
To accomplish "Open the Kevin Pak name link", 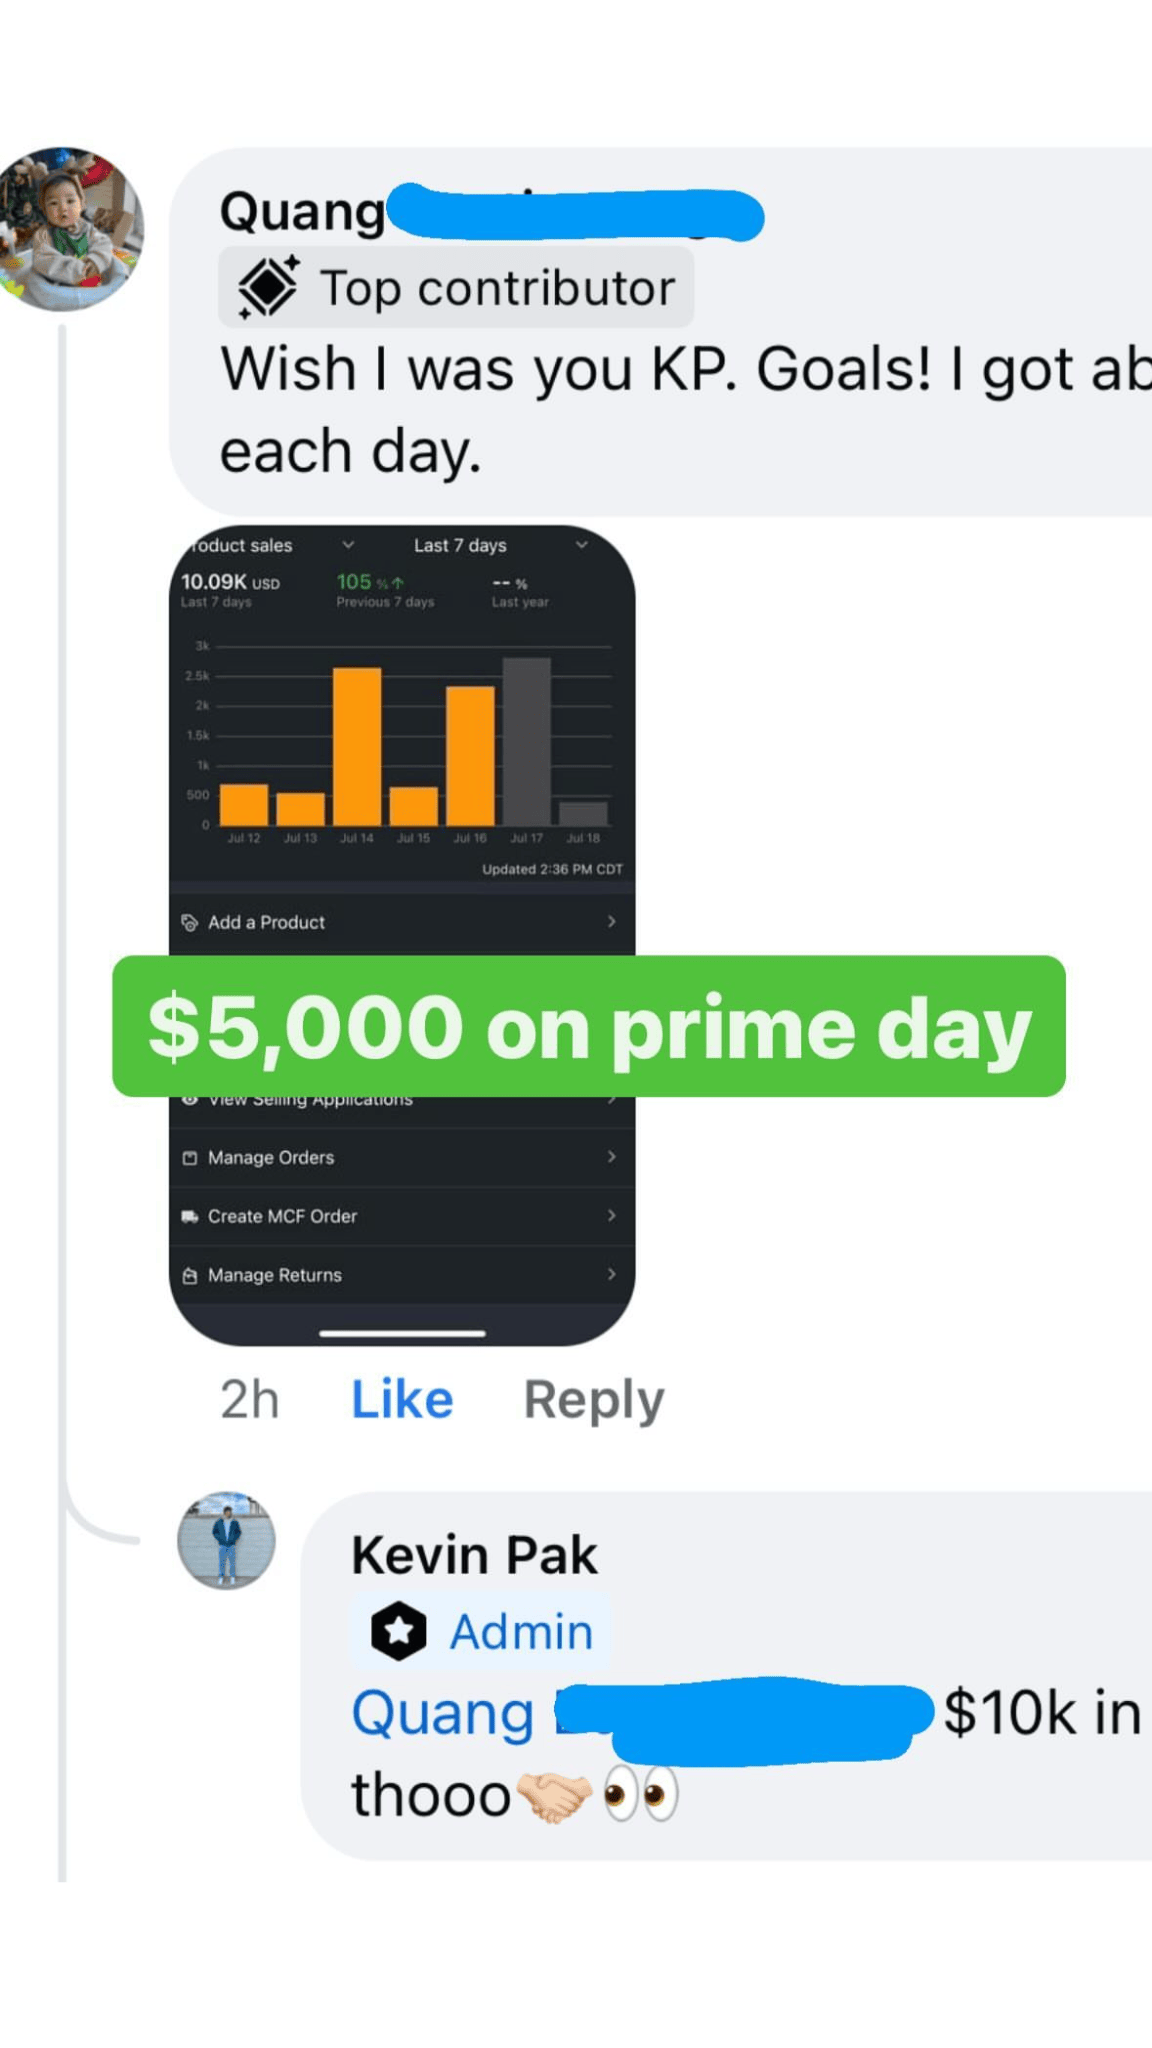I will tap(474, 1556).
